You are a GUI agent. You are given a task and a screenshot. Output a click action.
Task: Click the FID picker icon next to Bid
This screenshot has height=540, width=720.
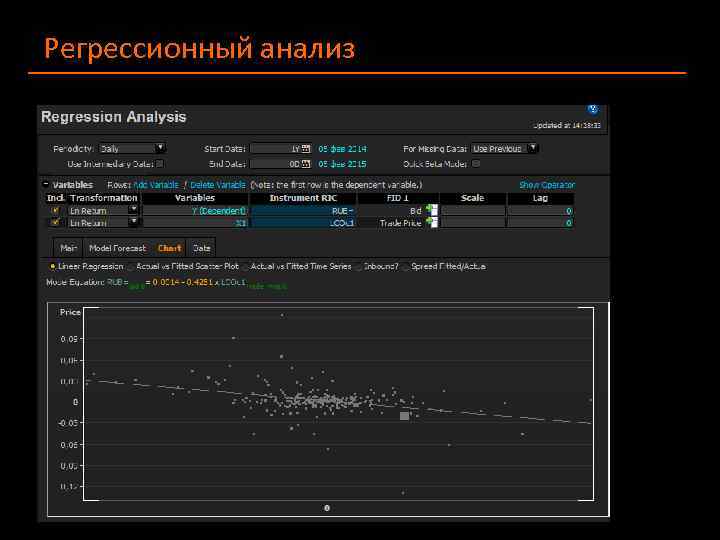pyautogui.click(x=432, y=210)
